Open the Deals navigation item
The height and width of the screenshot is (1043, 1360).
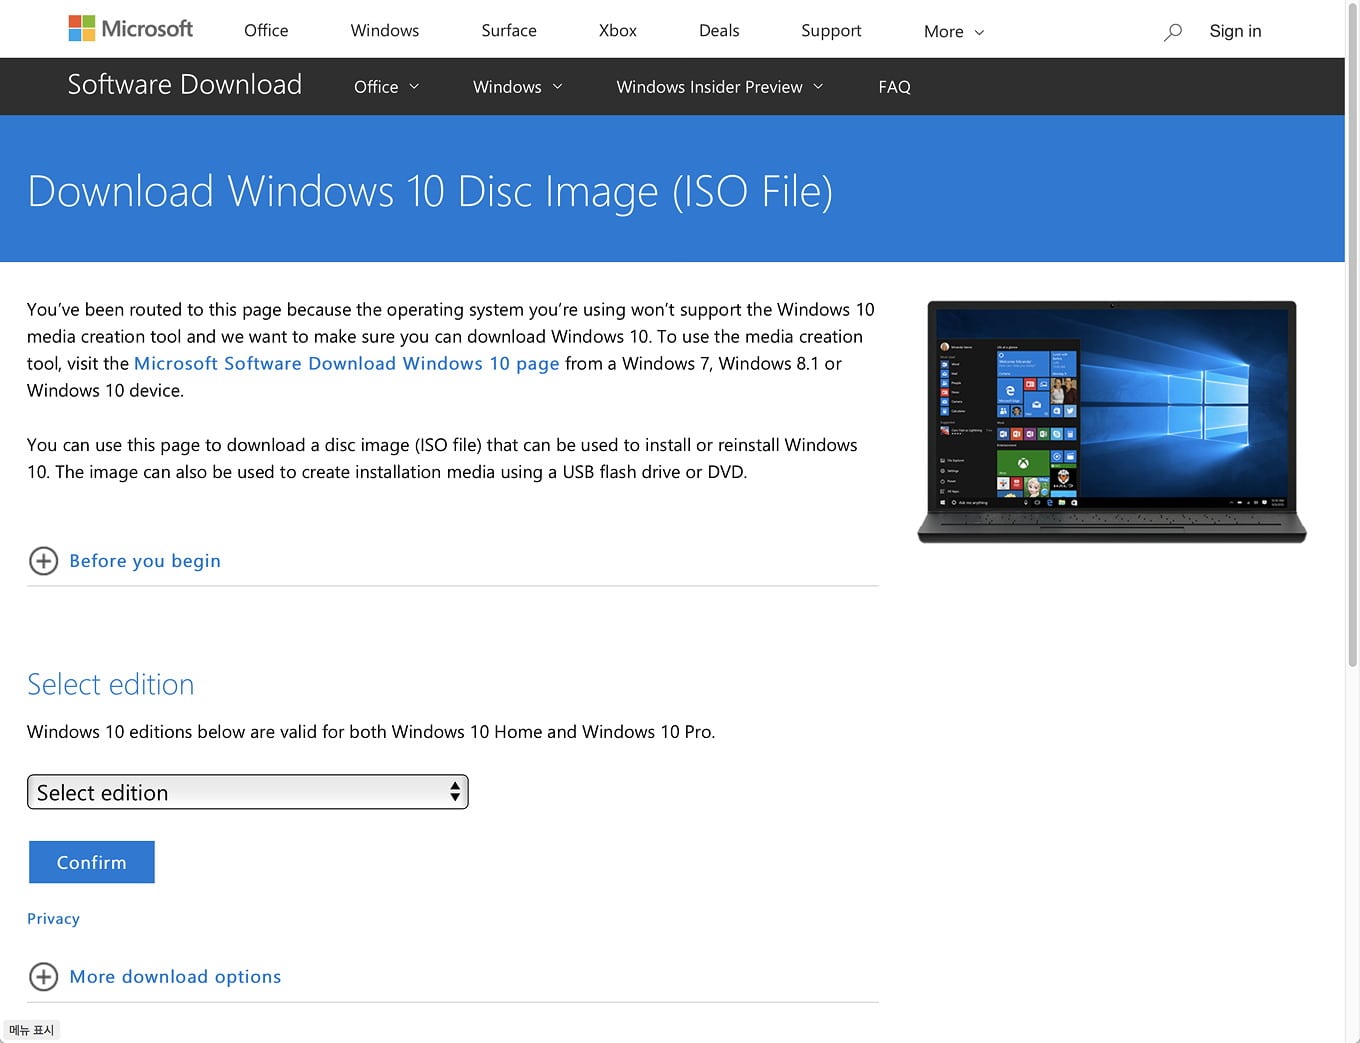(x=719, y=31)
